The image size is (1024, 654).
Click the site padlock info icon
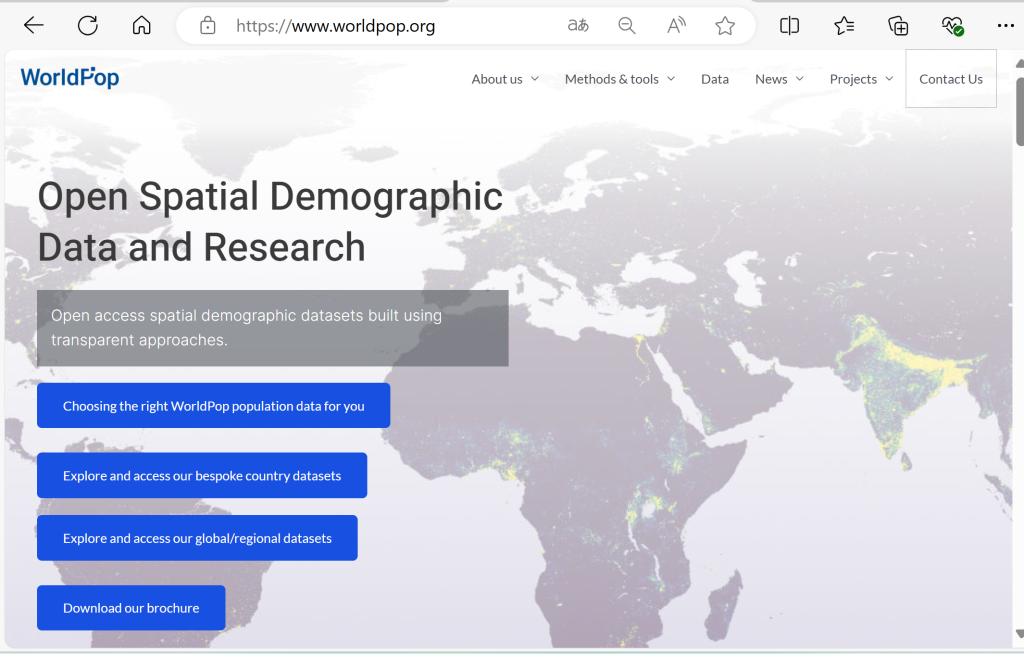coord(208,26)
